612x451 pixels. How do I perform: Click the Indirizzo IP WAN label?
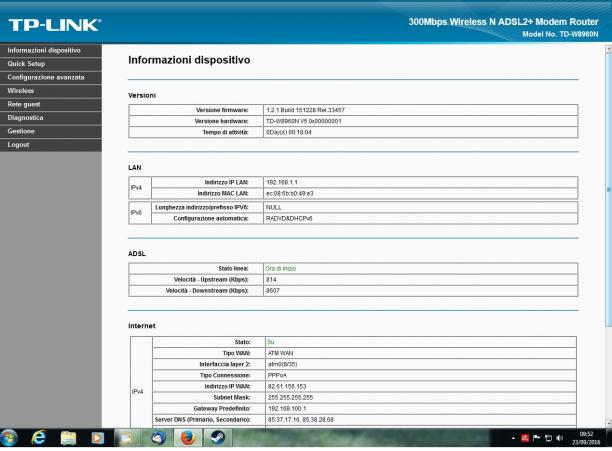point(227,386)
